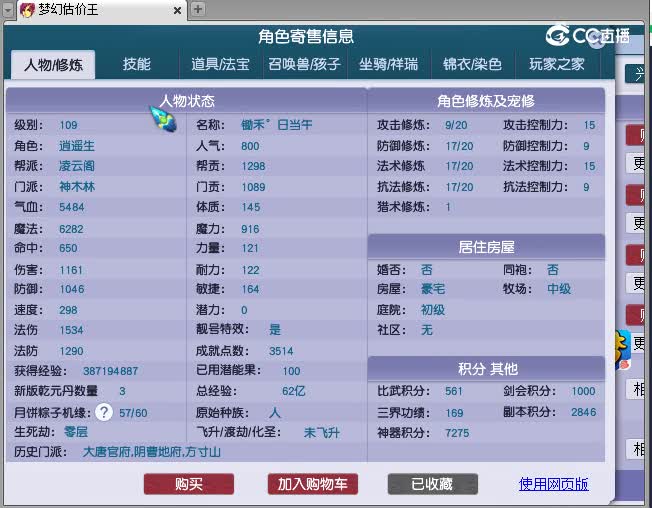Click the 法伤 value 1534
The width and height of the screenshot is (652, 508).
(72, 330)
